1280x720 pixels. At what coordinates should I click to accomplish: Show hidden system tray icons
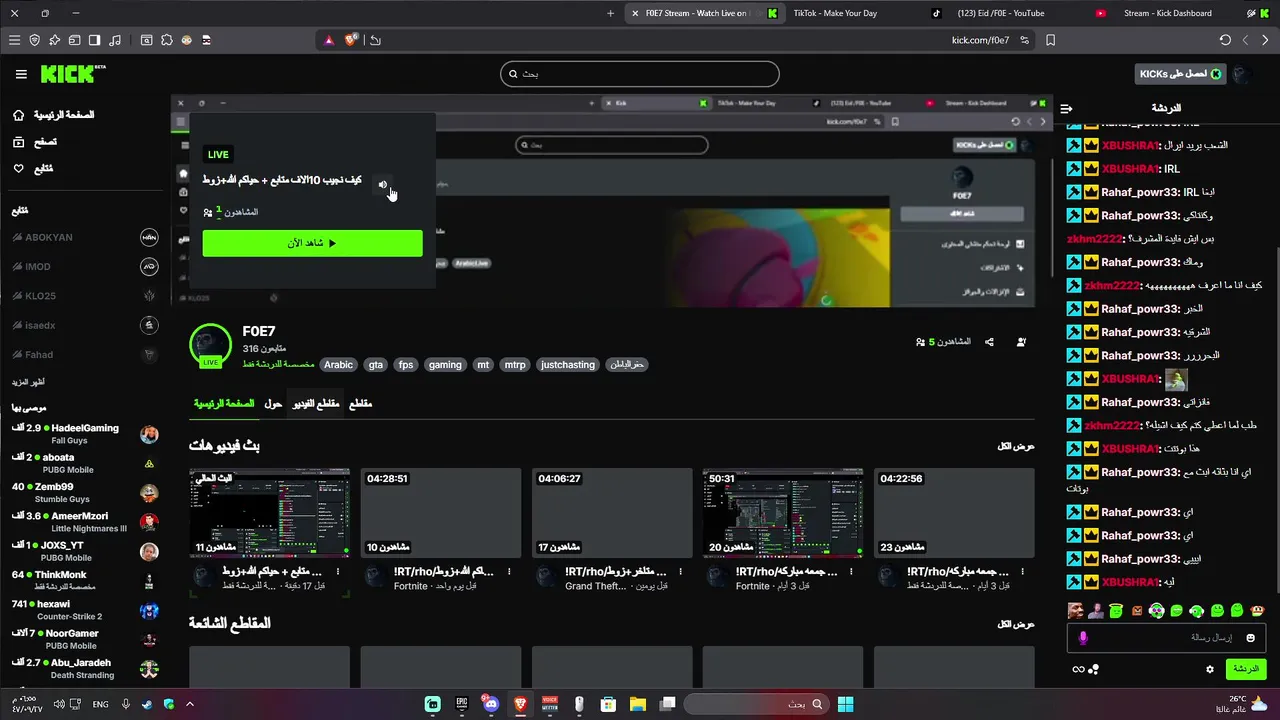tap(189, 704)
